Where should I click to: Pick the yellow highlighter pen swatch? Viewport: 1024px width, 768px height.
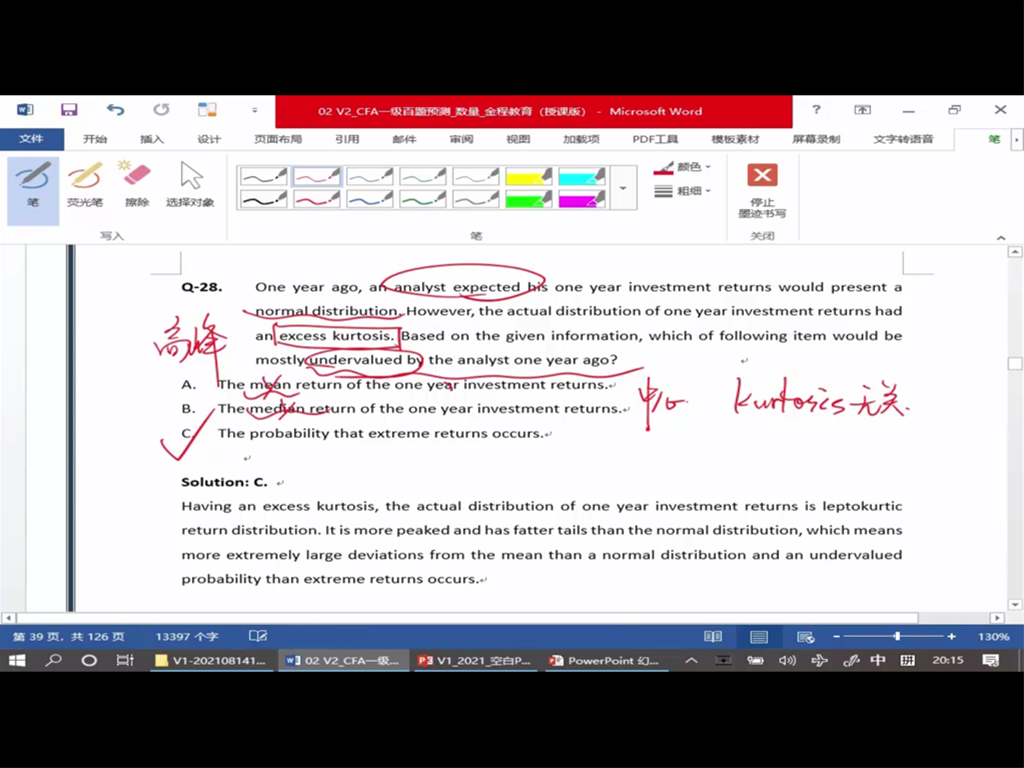click(529, 177)
